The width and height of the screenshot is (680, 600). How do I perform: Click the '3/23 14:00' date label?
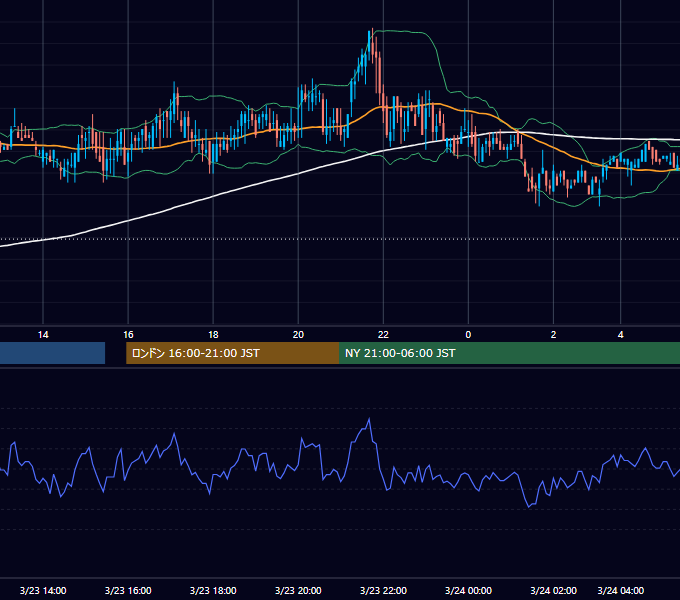coord(43,590)
